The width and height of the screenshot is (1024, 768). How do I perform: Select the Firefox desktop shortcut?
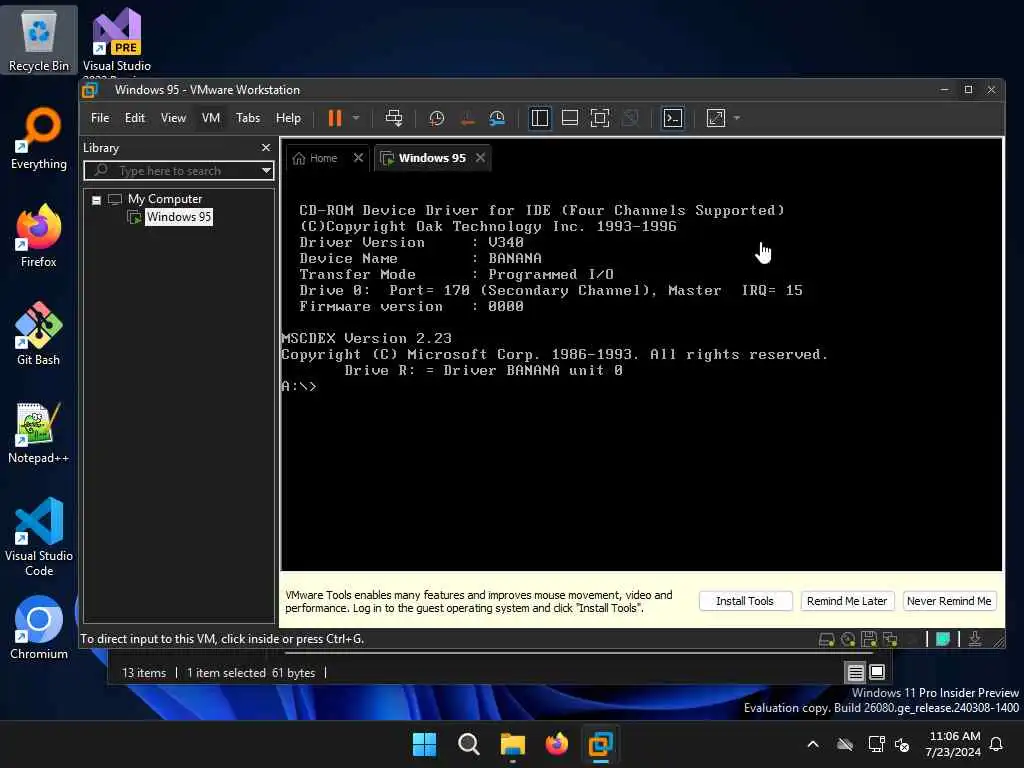pyautogui.click(x=39, y=236)
